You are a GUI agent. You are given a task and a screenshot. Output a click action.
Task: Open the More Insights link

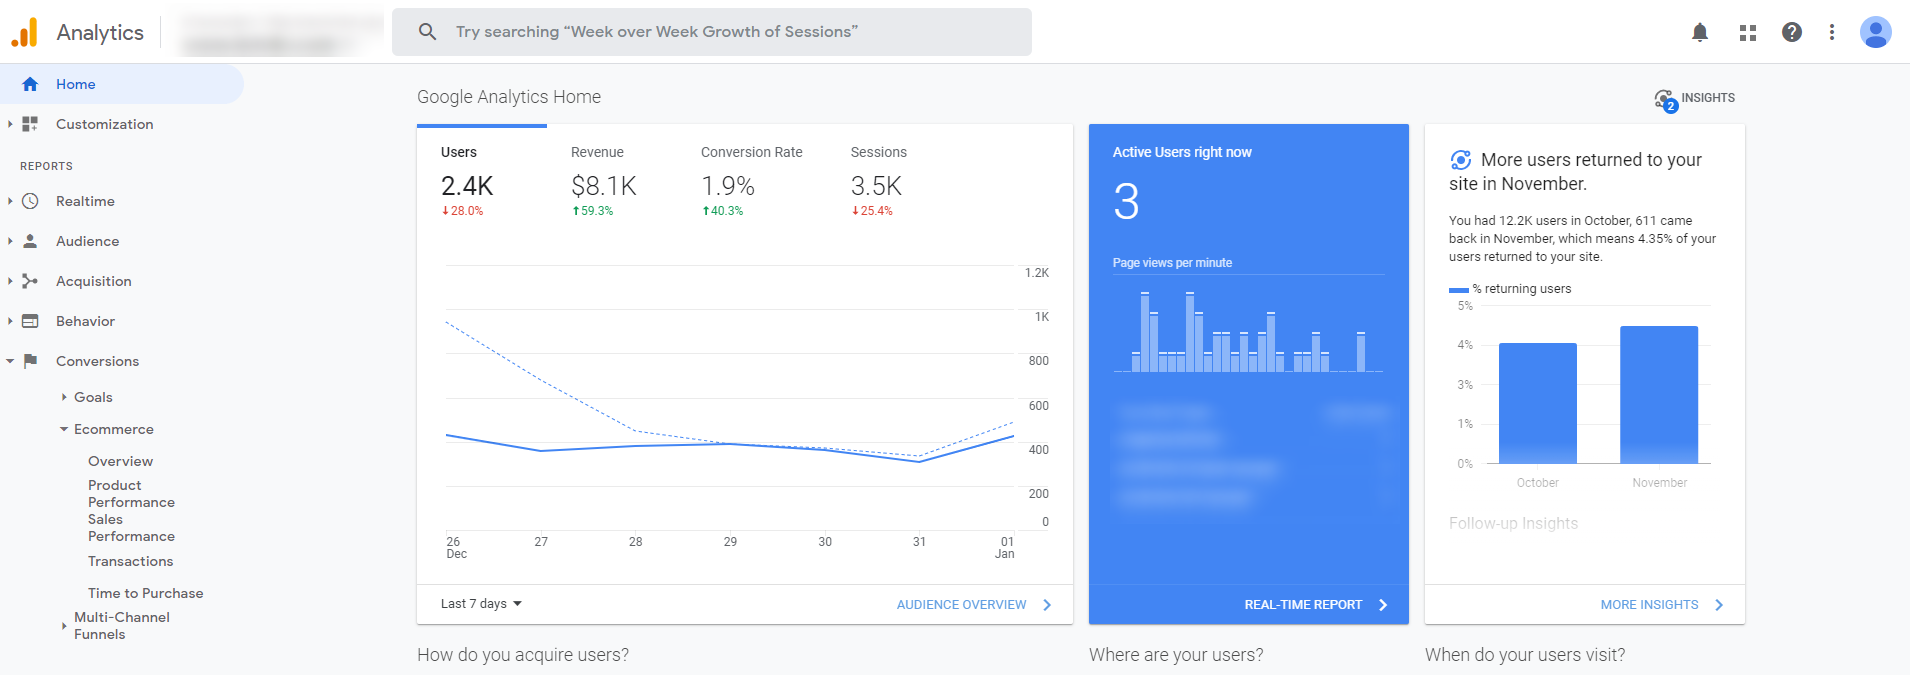(x=1649, y=605)
